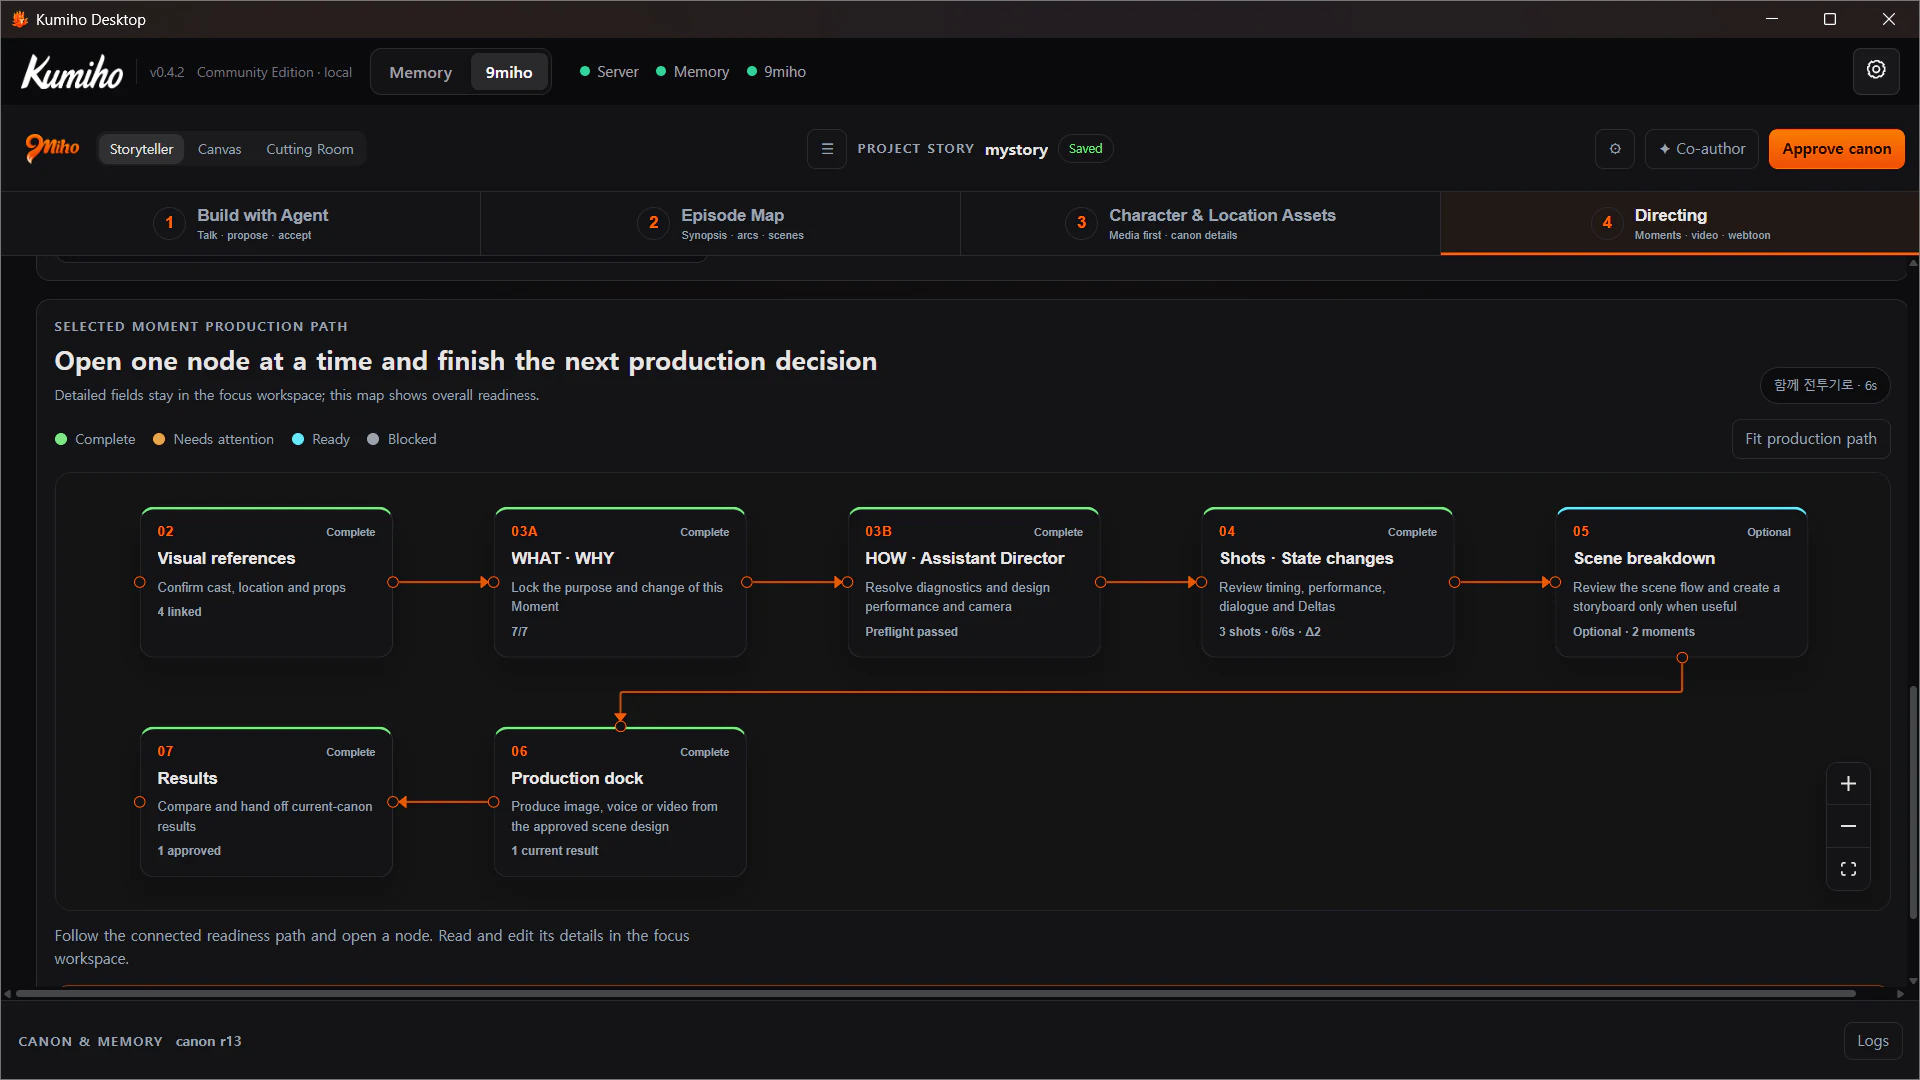Zoom out the production path map
This screenshot has height=1080, width=1920.
click(1848, 826)
